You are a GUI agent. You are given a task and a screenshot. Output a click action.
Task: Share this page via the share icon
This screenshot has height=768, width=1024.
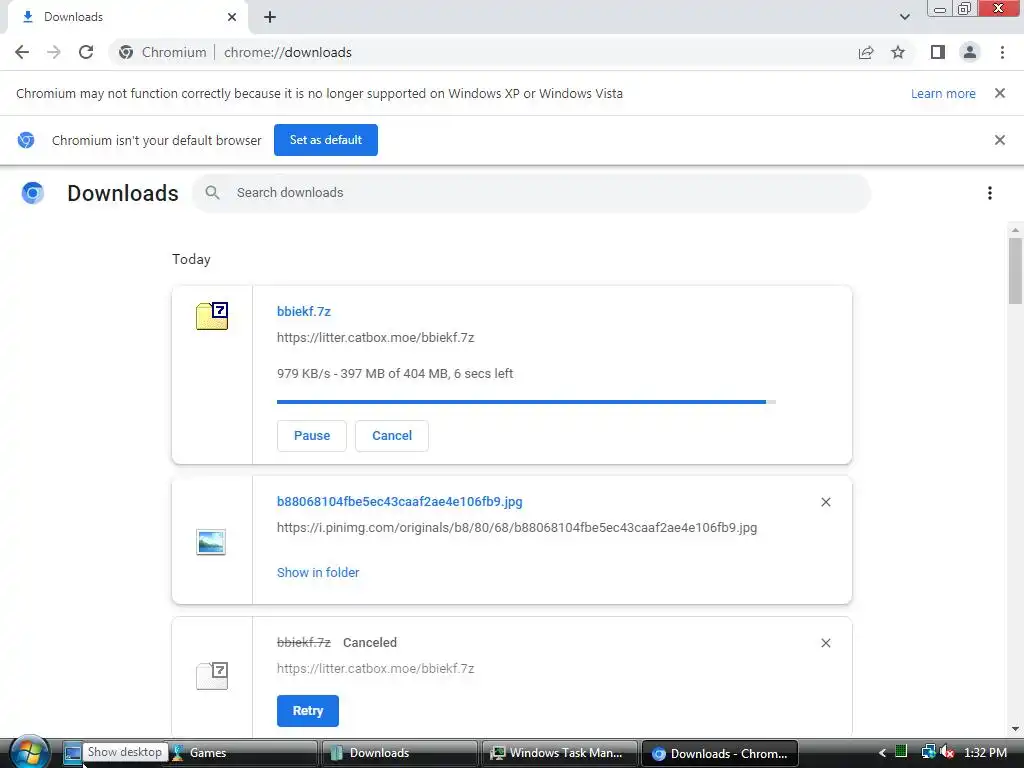click(x=866, y=52)
